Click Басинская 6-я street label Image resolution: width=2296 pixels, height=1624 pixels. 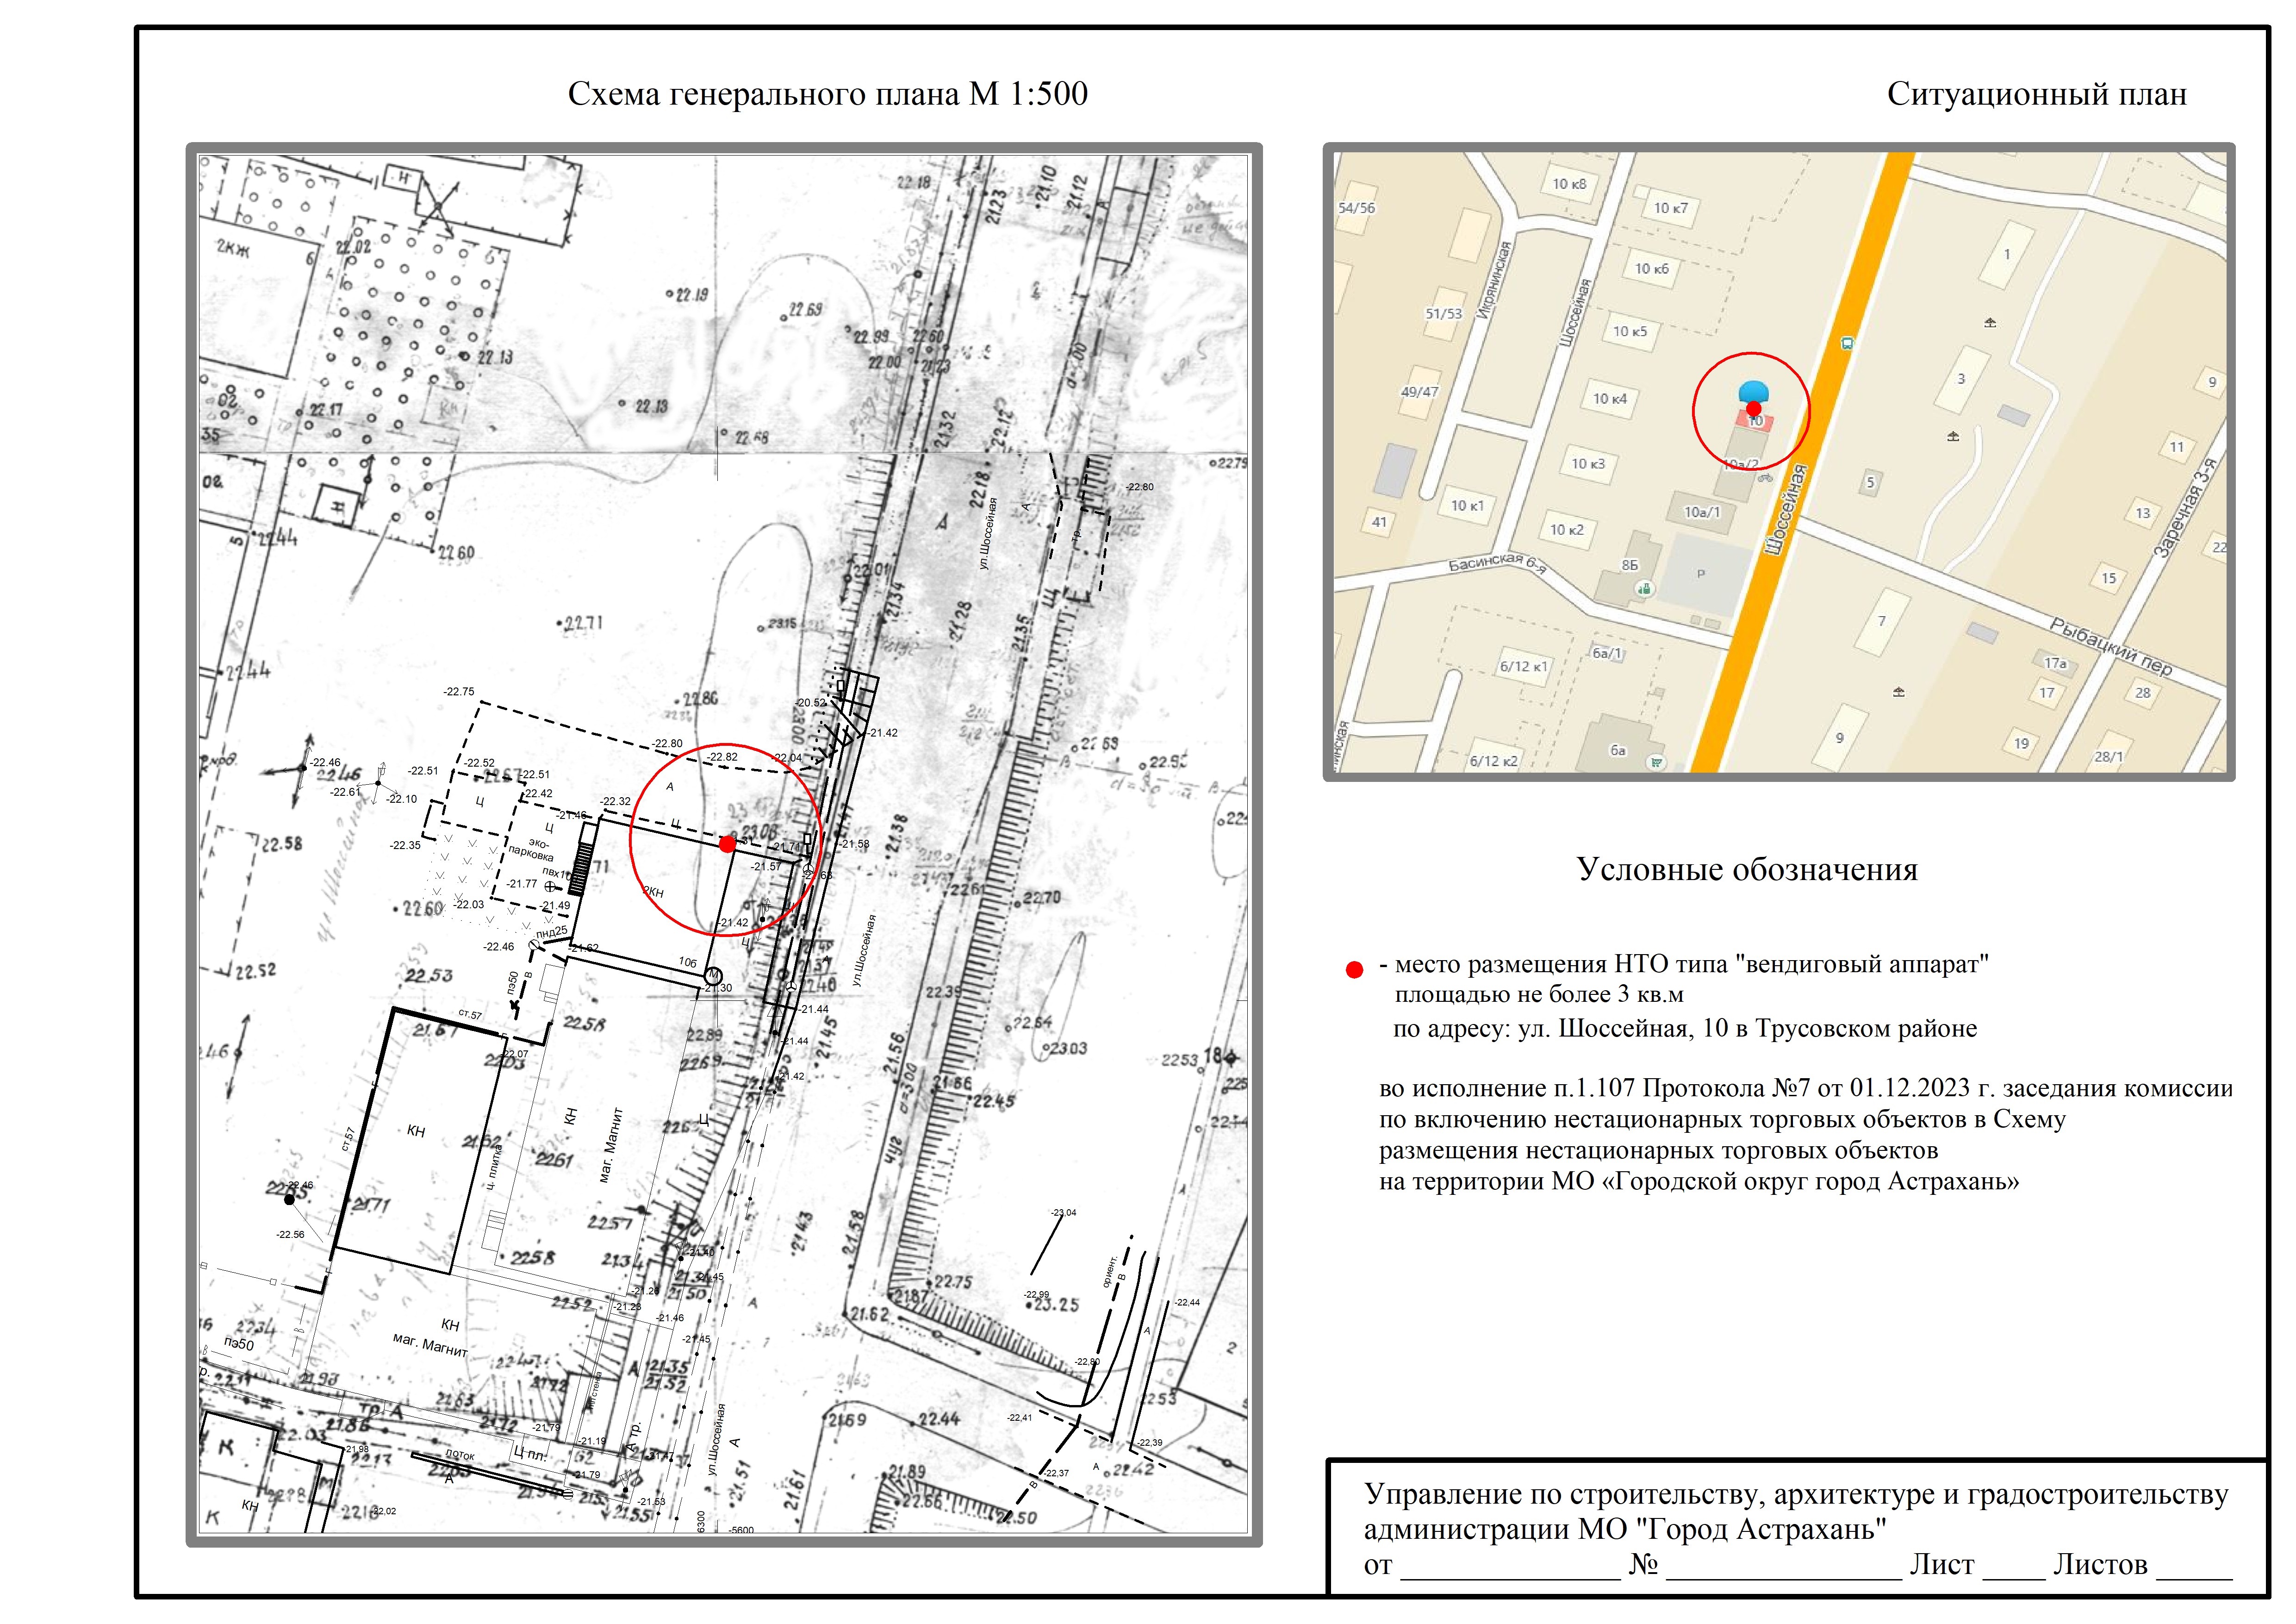point(1497,563)
